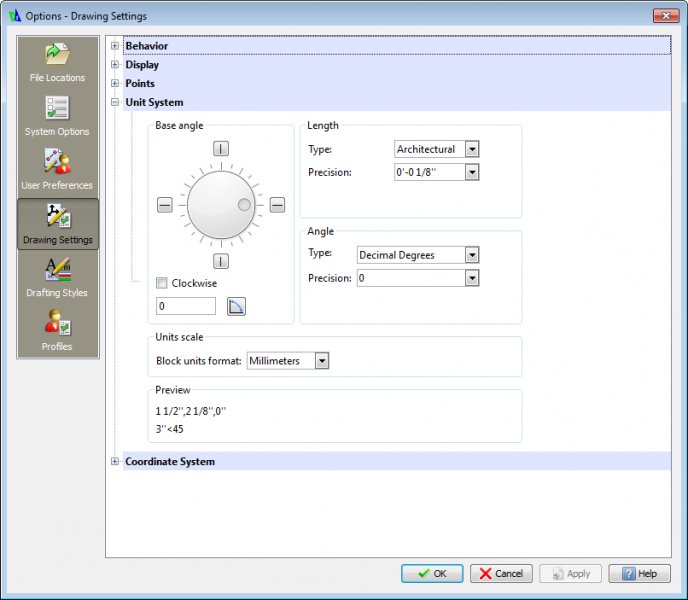The image size is (688, 600).
Task: Close the Options dialog window
Action: tap(666, 16)
